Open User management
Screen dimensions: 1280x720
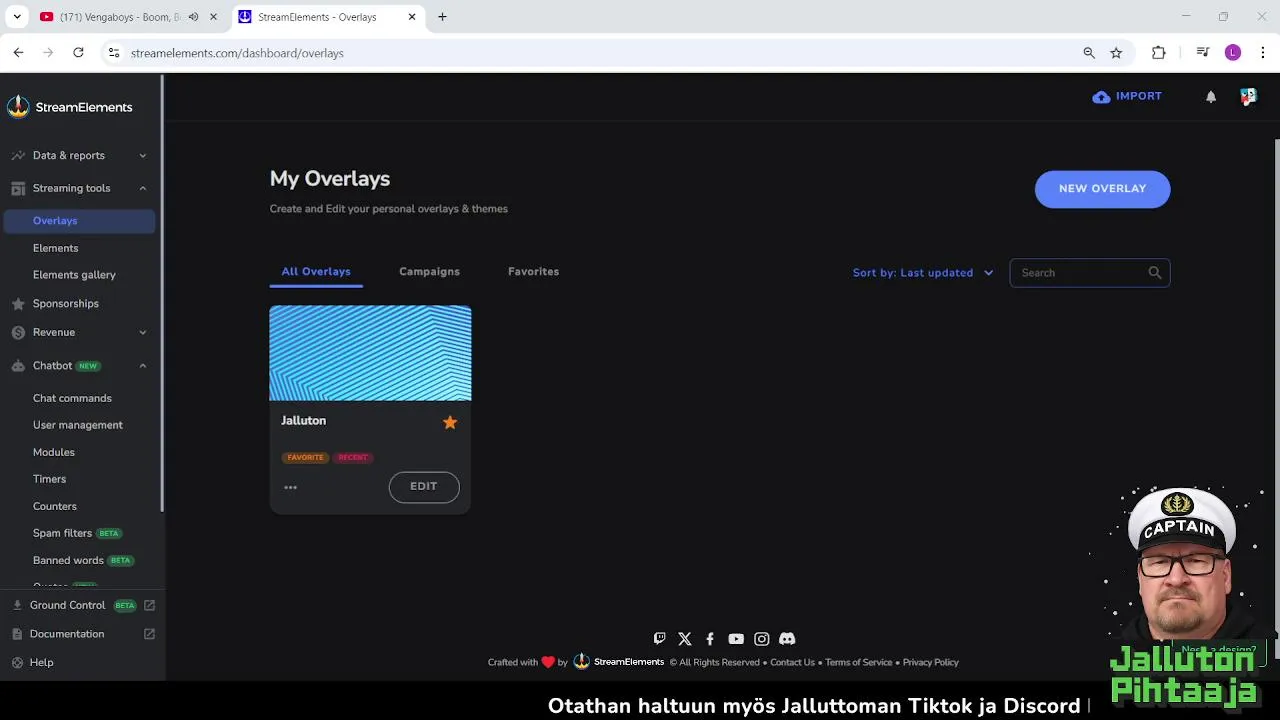point(78,425)
